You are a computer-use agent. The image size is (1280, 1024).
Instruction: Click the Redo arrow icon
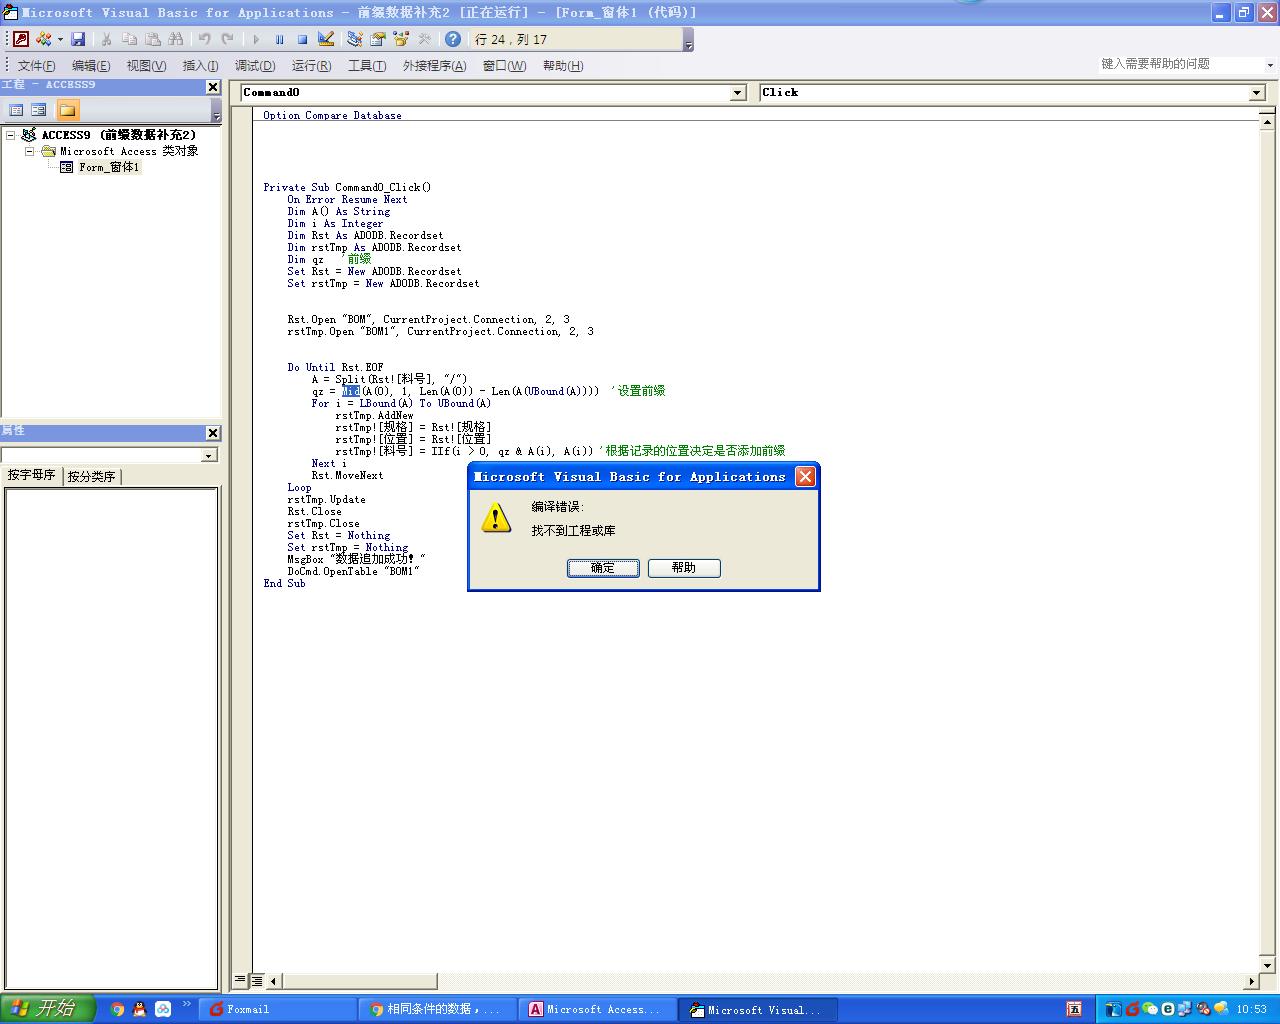pos(227,39)
